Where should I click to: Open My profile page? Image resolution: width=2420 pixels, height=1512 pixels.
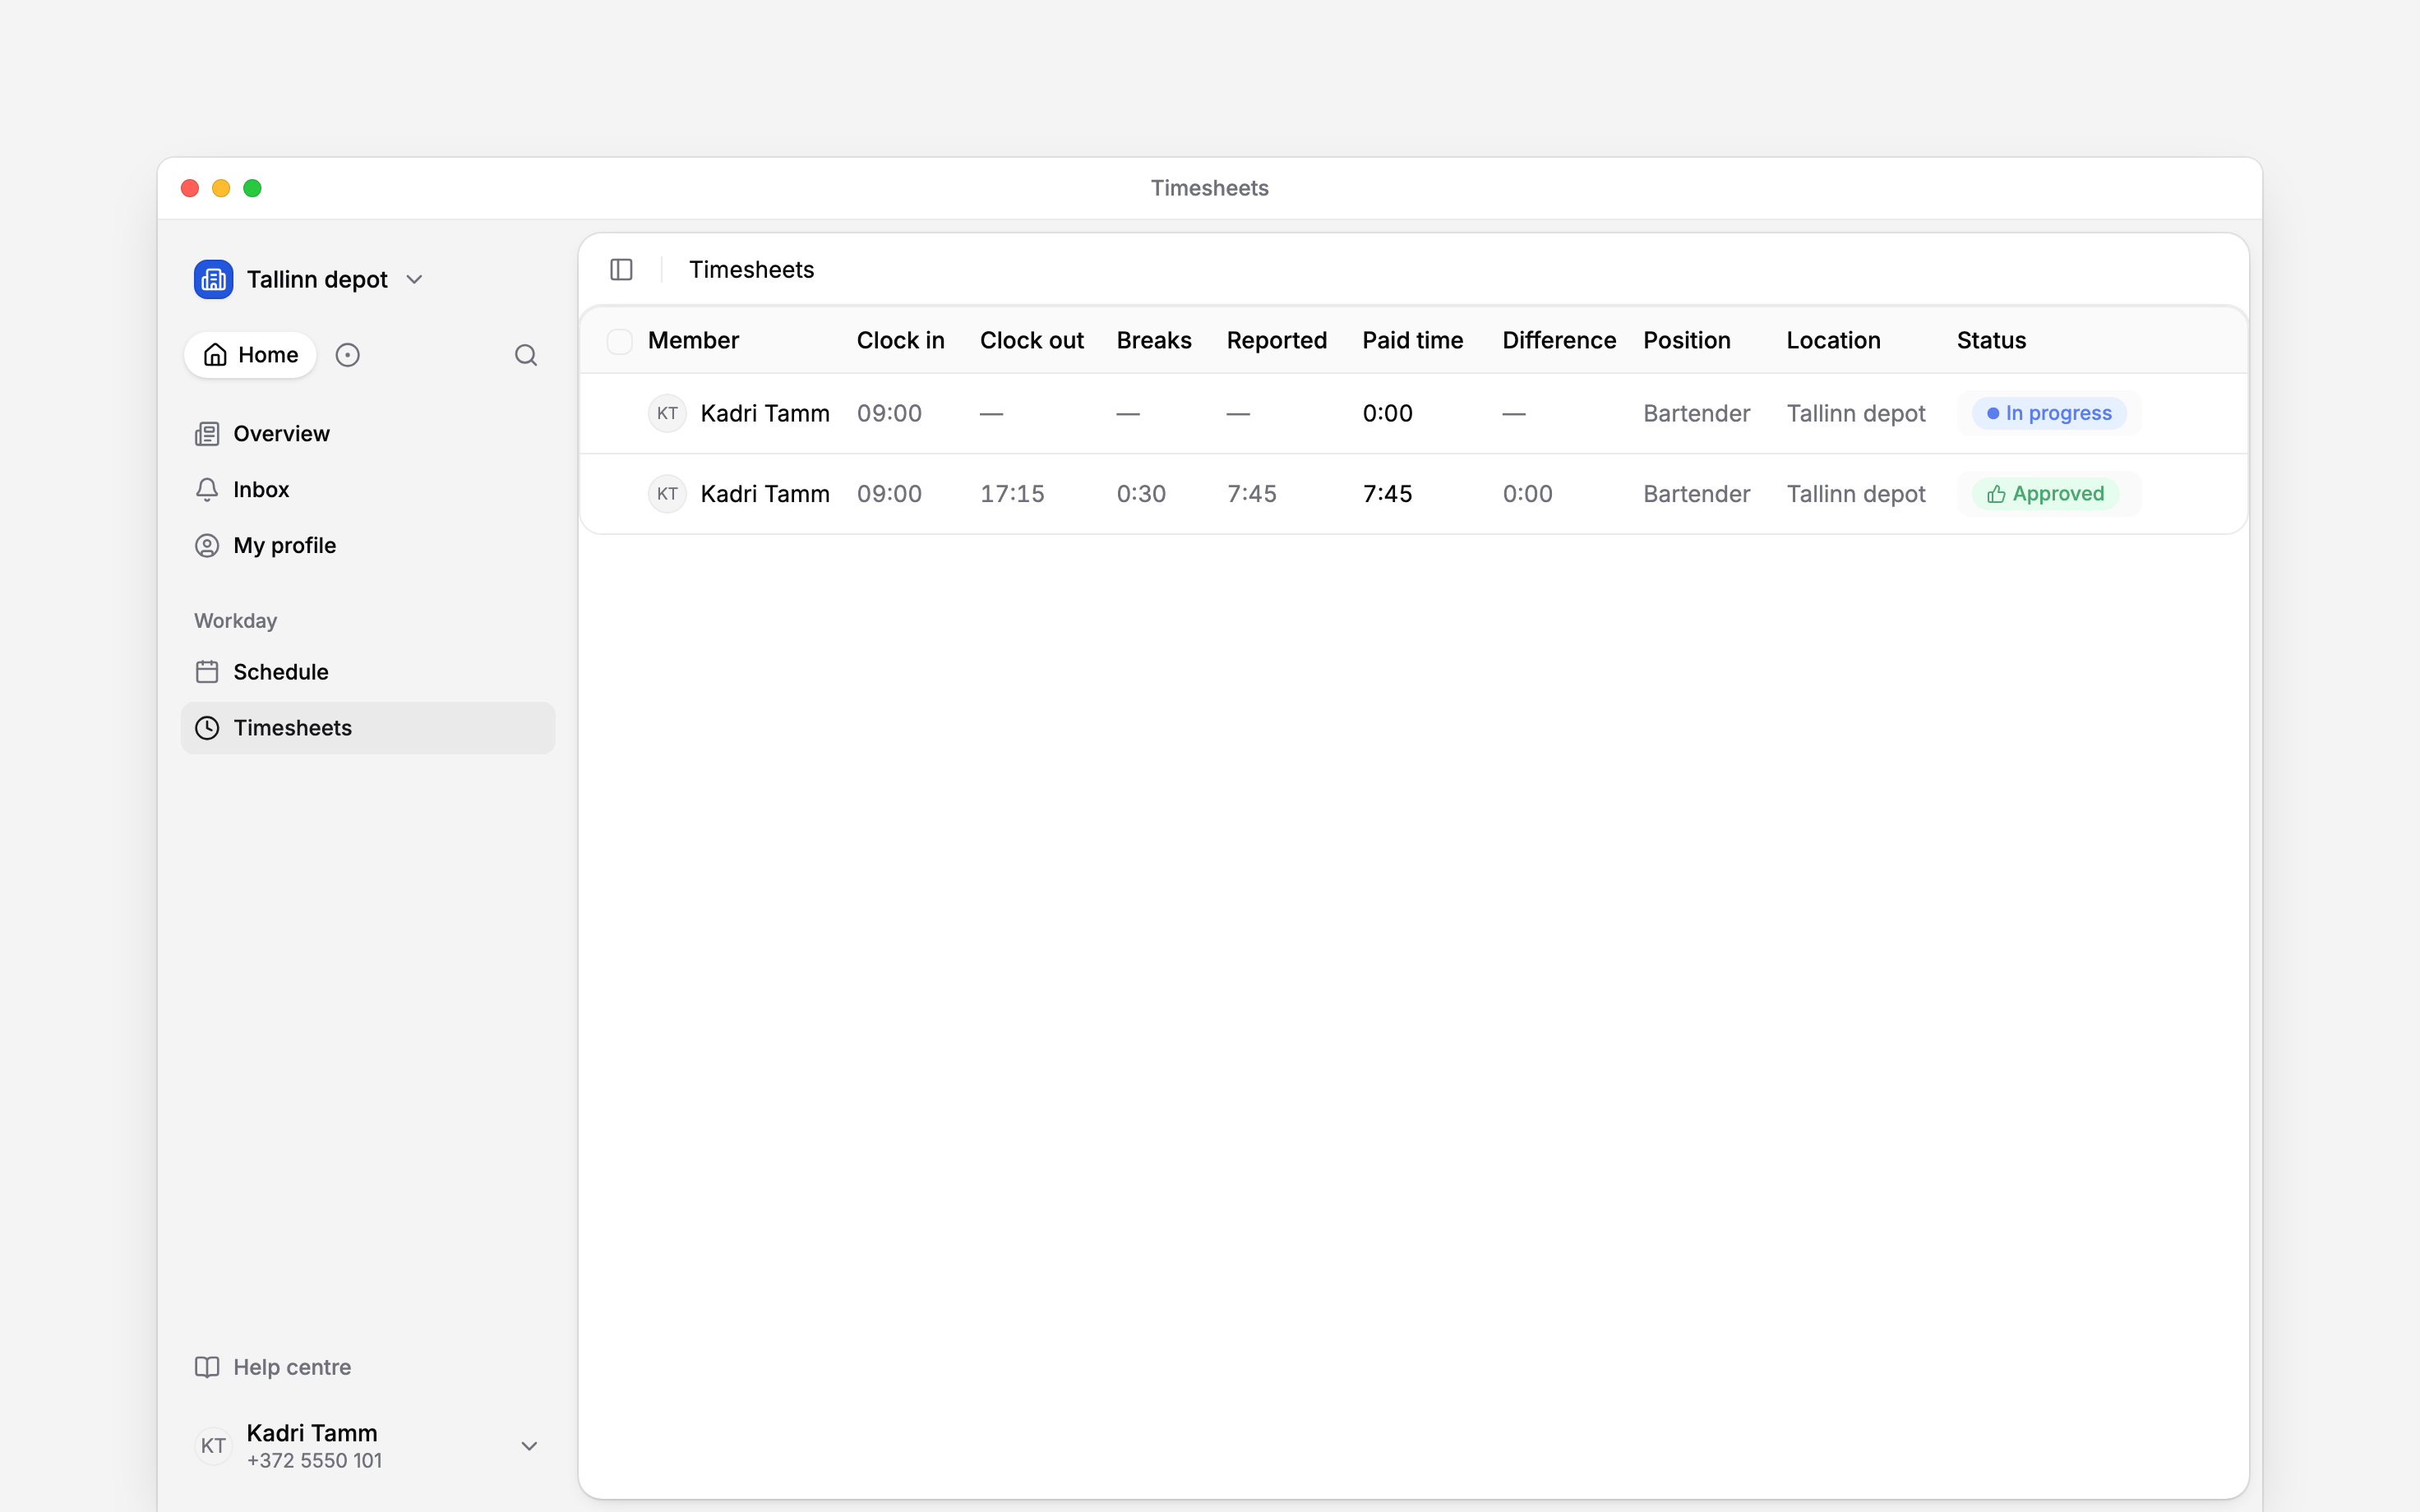[368, 546]
